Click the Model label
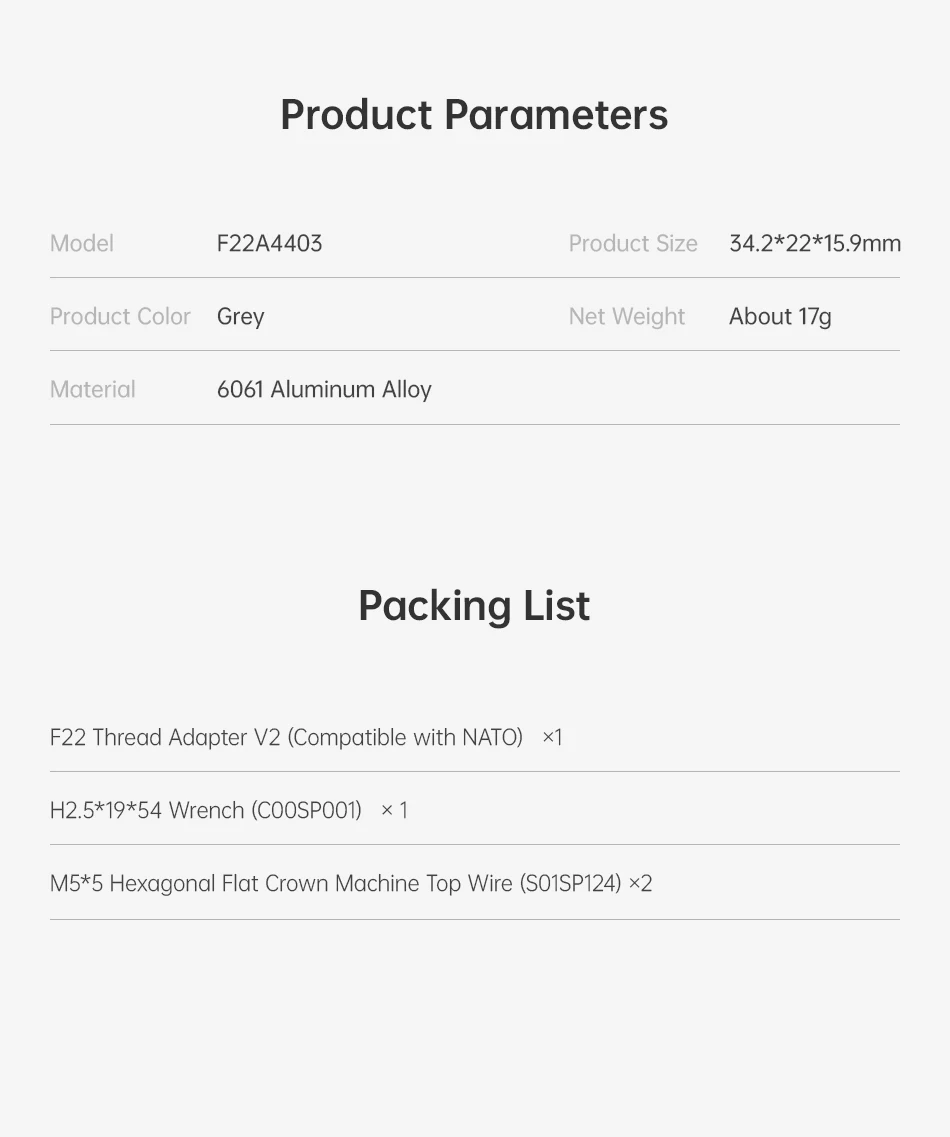This screenshot has width=950, height=1137. (x=82, y=243)
